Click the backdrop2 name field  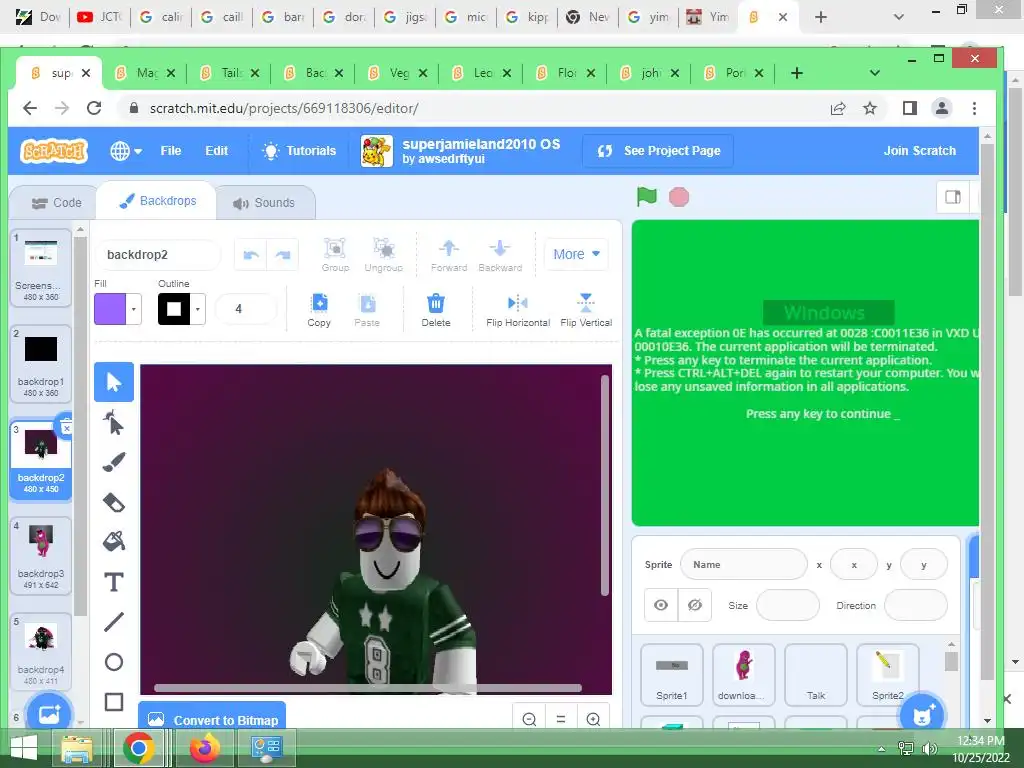point(157,255)
